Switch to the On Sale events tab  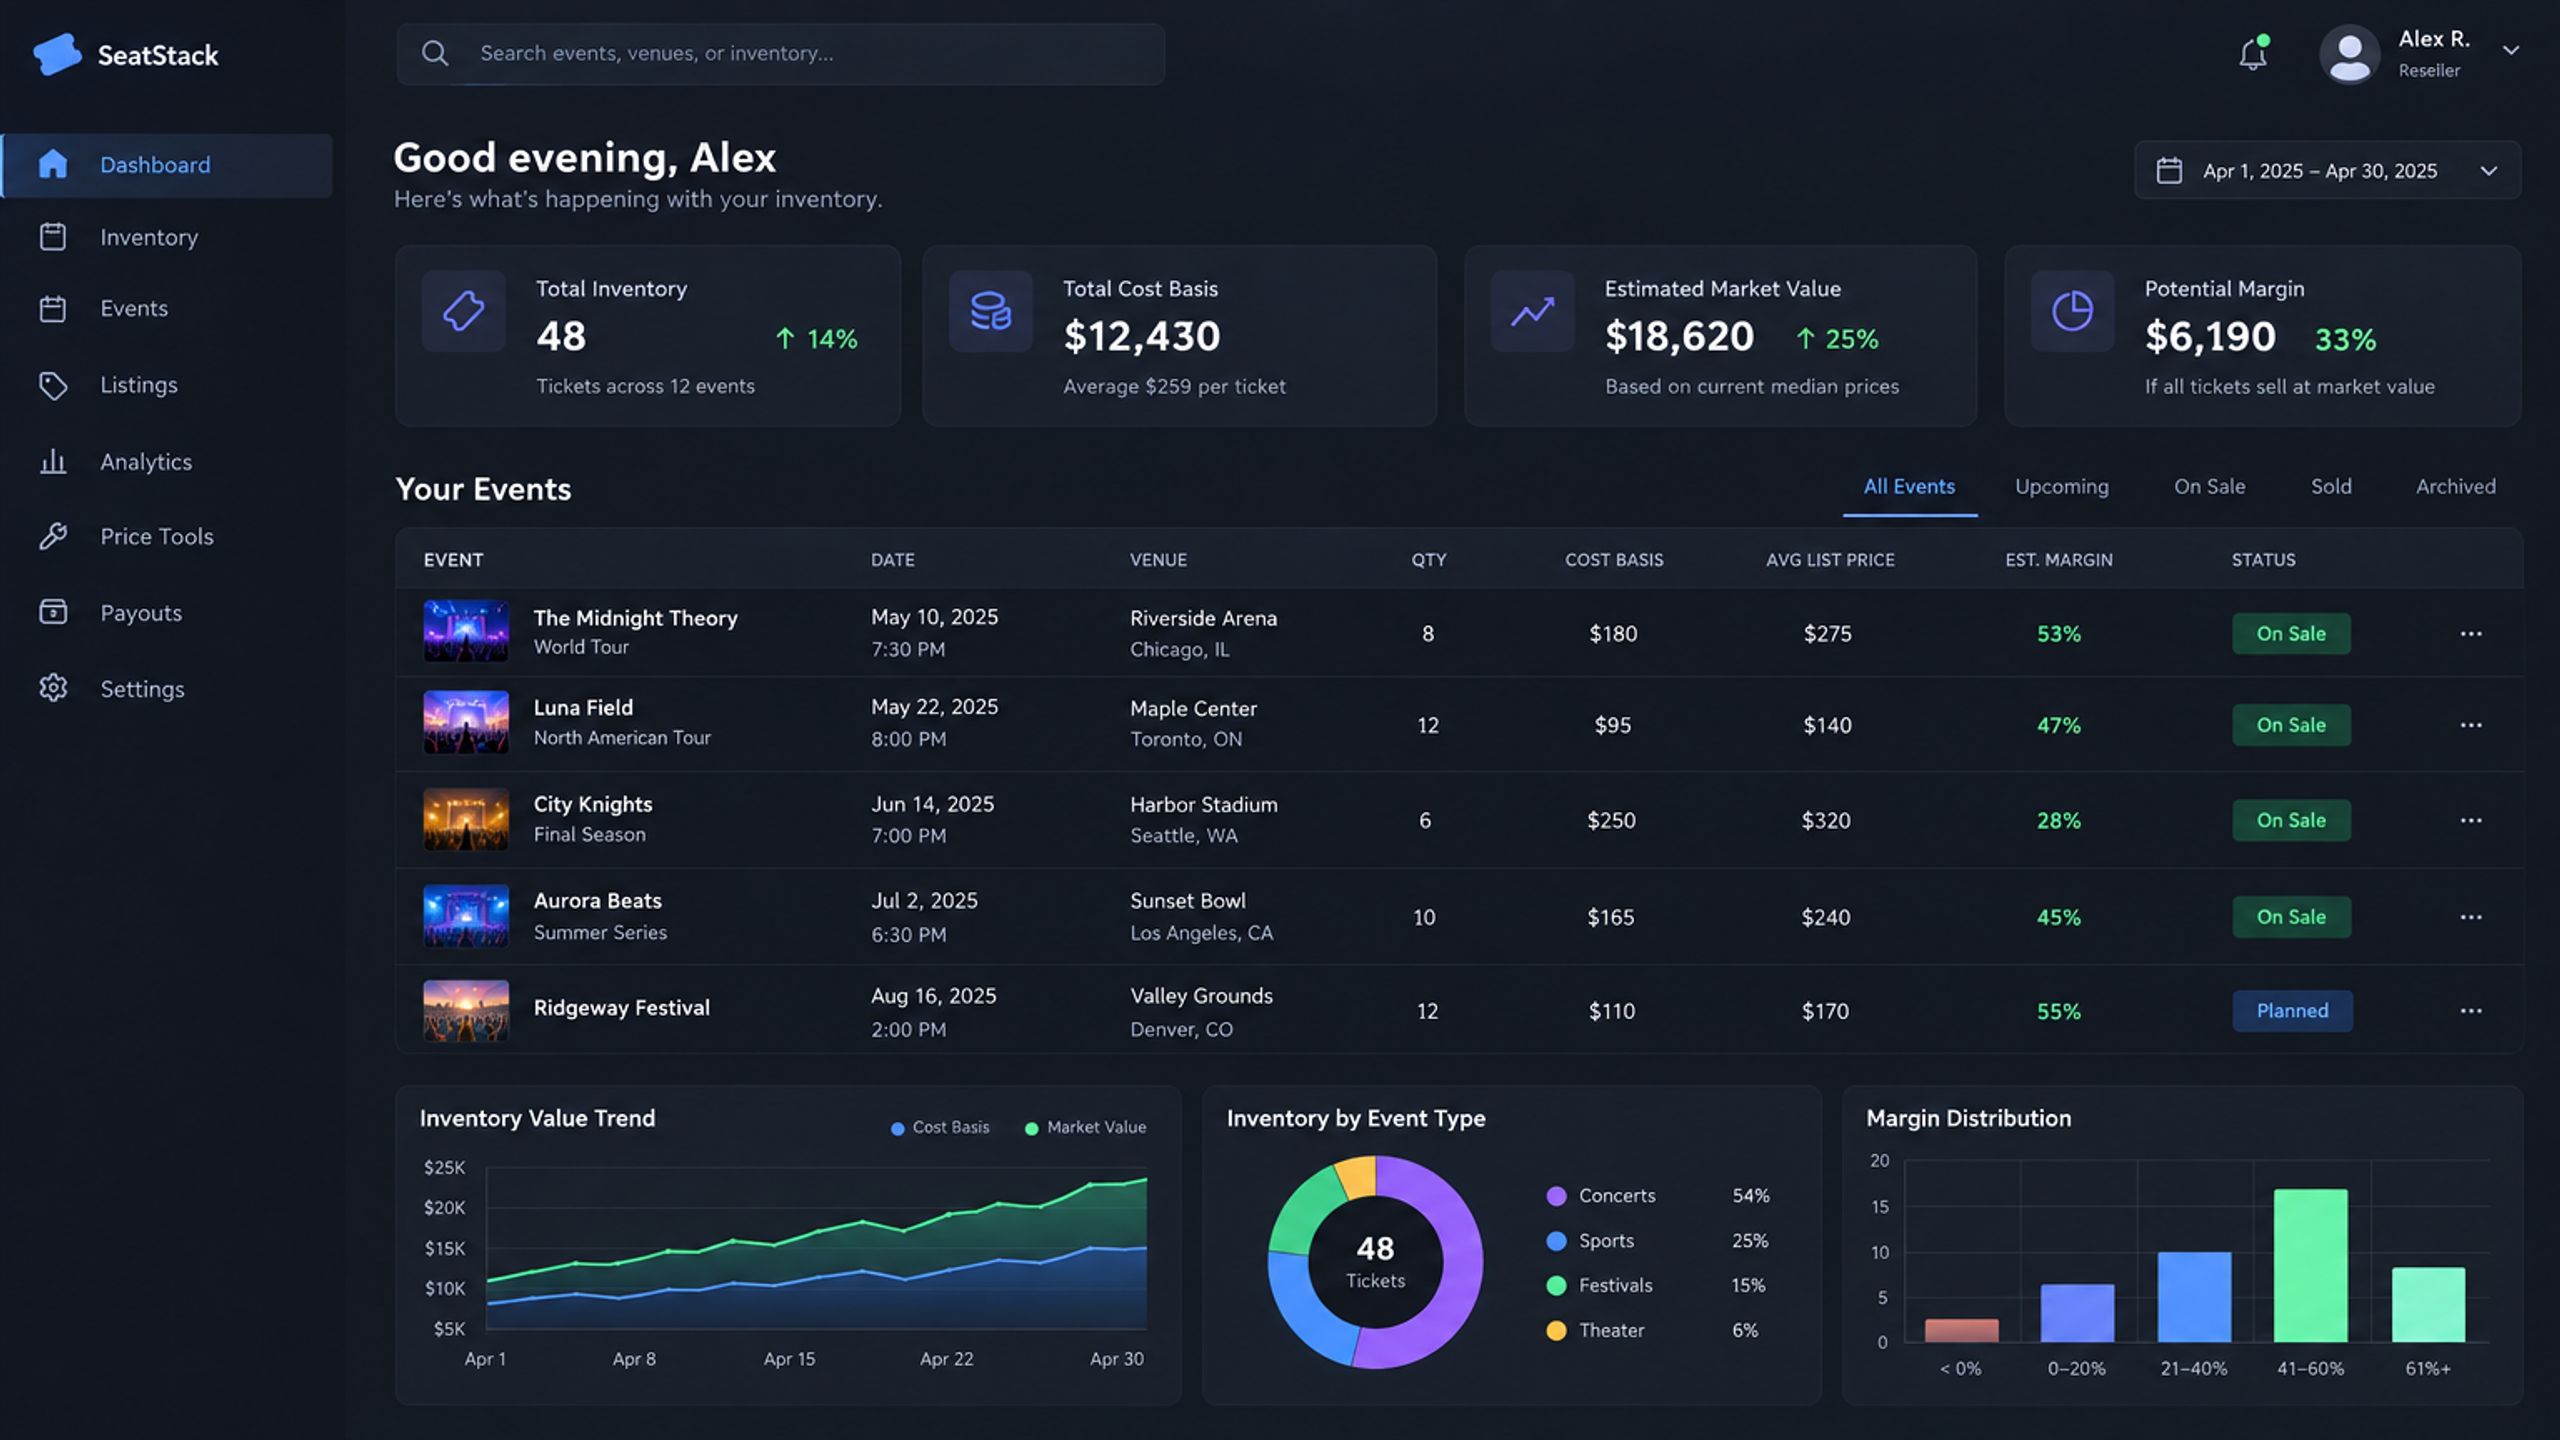[2210, 487]
